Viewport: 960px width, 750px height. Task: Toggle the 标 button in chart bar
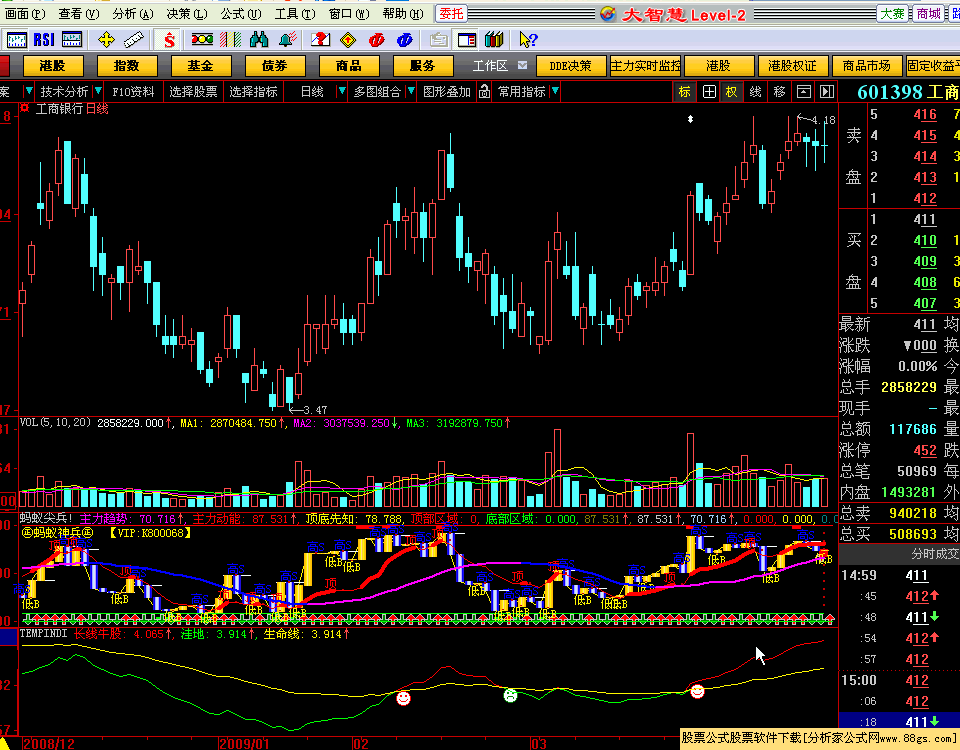684,91
